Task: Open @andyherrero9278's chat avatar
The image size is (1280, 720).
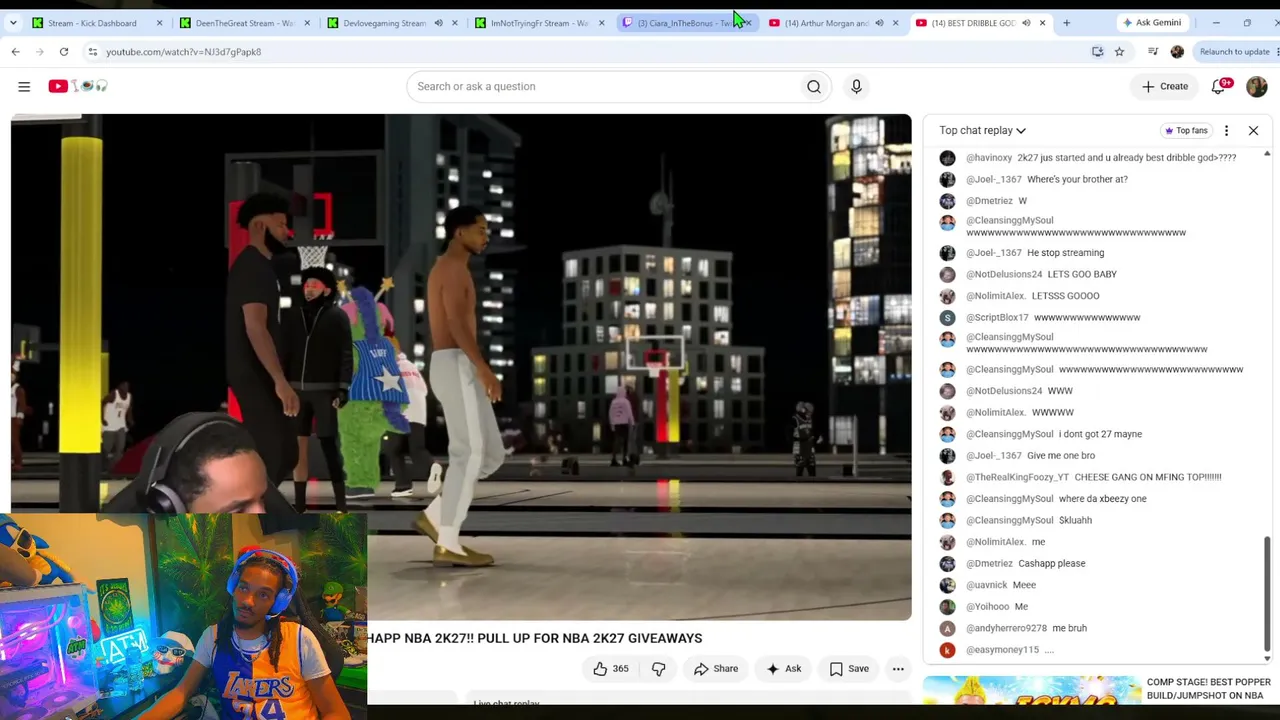Action: pos(947,628)
